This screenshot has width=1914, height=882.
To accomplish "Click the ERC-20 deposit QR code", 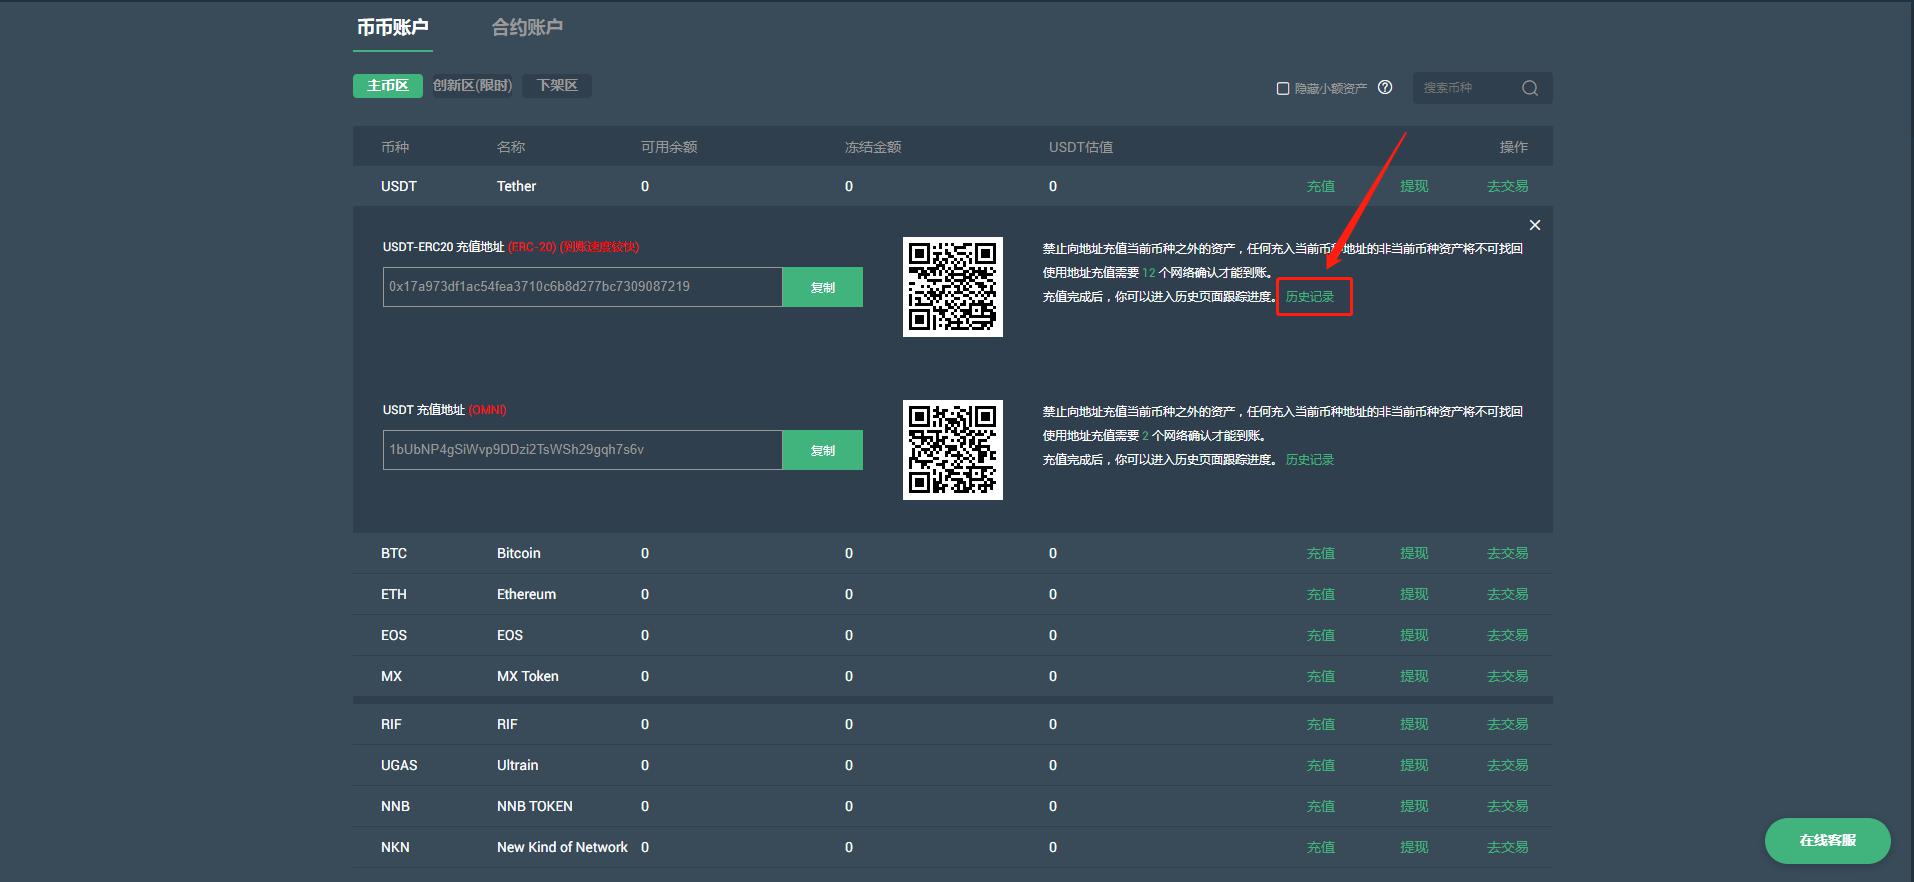I will pyautogui.click(x=953, y=287).
